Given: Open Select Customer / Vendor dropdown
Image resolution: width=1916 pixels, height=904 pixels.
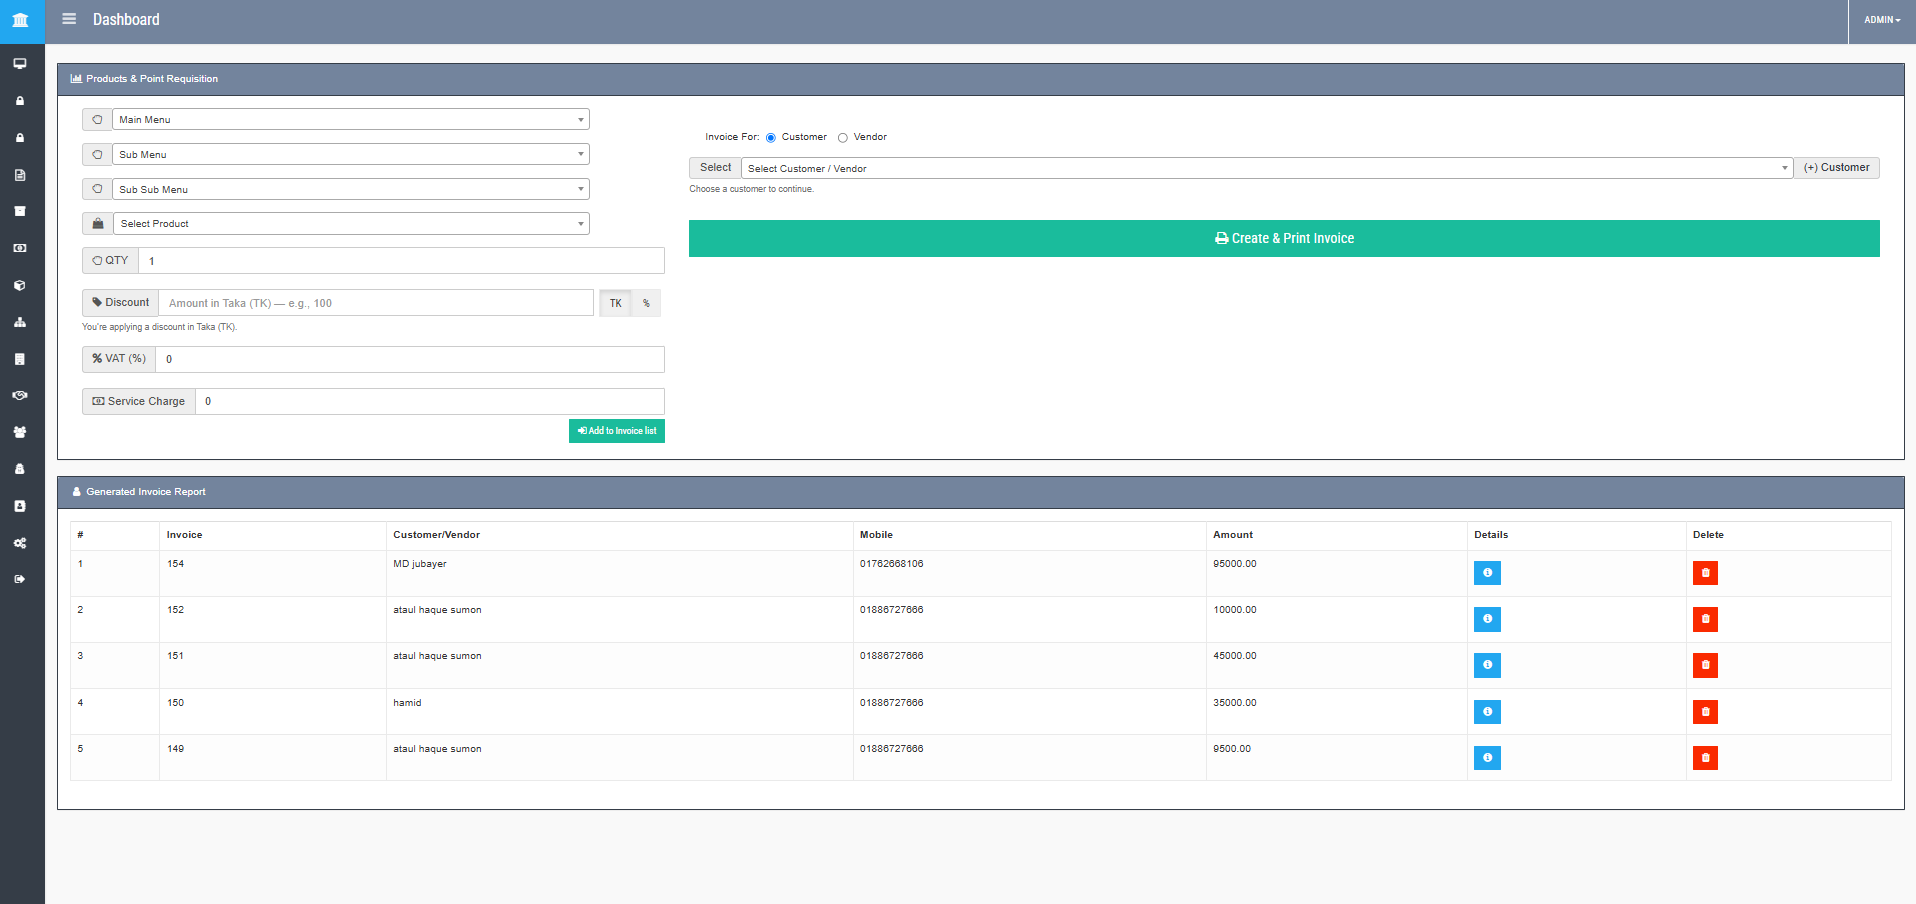Looking at the screenshot, I should (1265, 168).
